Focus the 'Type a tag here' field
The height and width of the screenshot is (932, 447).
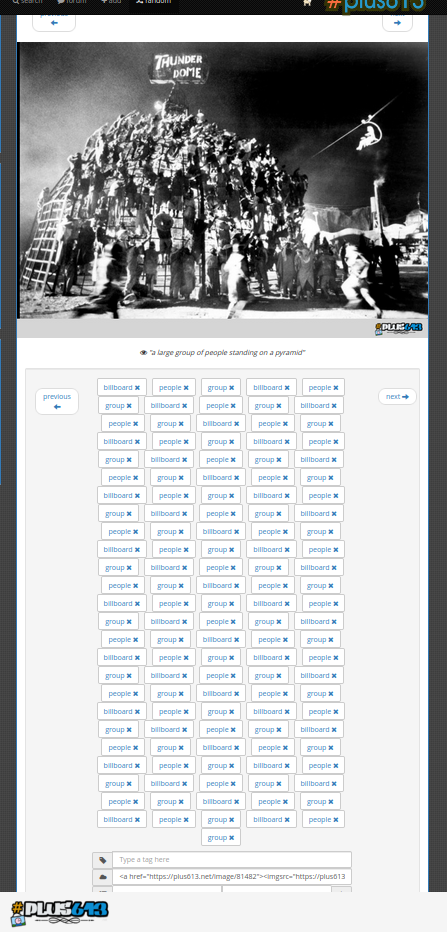pos(232,859)
